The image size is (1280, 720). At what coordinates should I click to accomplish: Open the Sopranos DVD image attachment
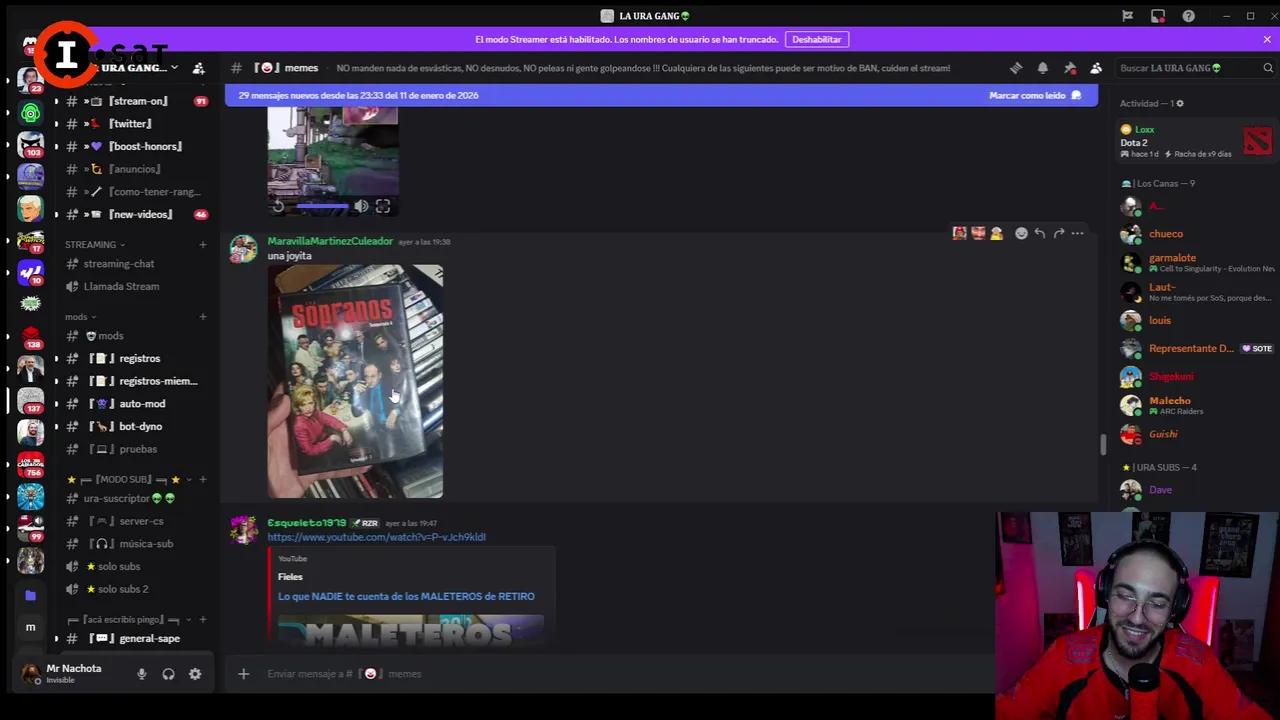(355, 381)
